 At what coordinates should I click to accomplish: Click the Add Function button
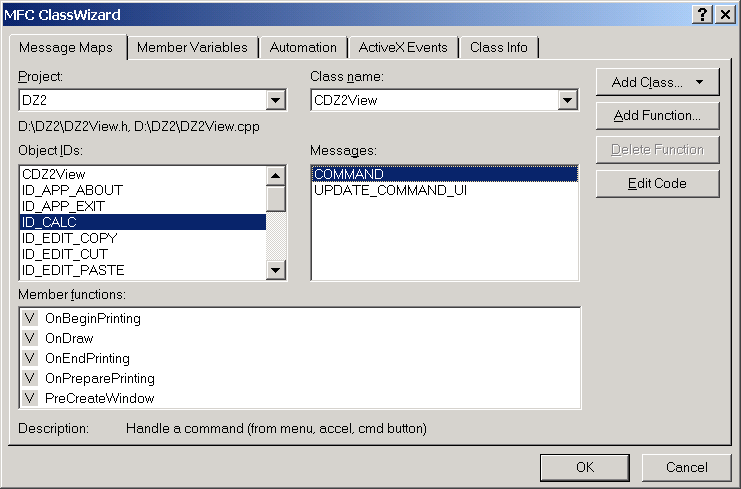pos(657,116)
